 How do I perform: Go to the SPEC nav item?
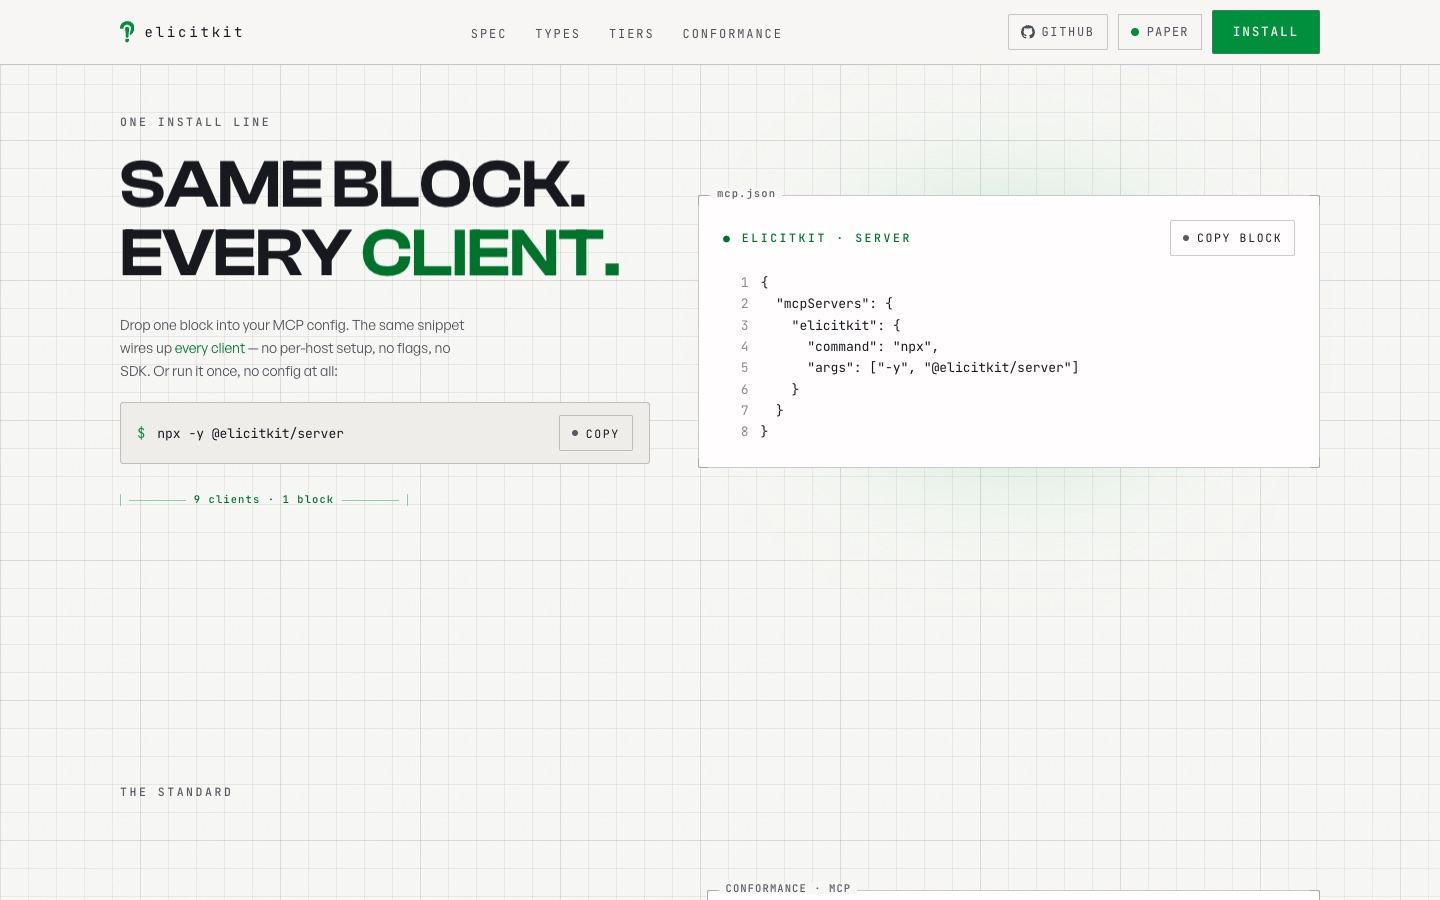[489, 34]
